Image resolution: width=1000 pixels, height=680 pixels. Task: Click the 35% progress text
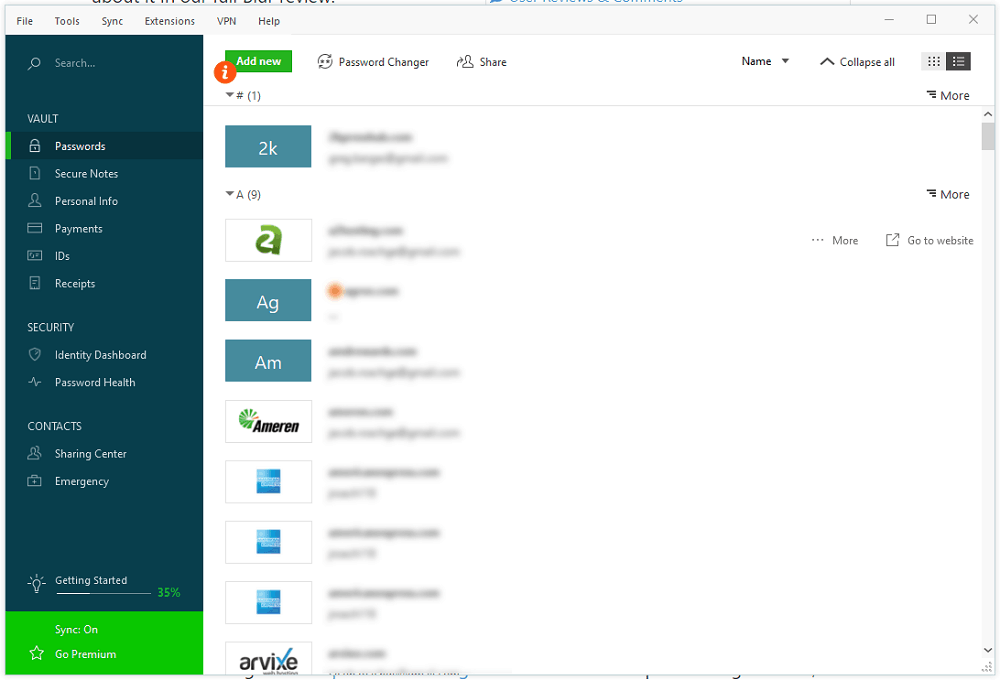click(x=168, y=593)
